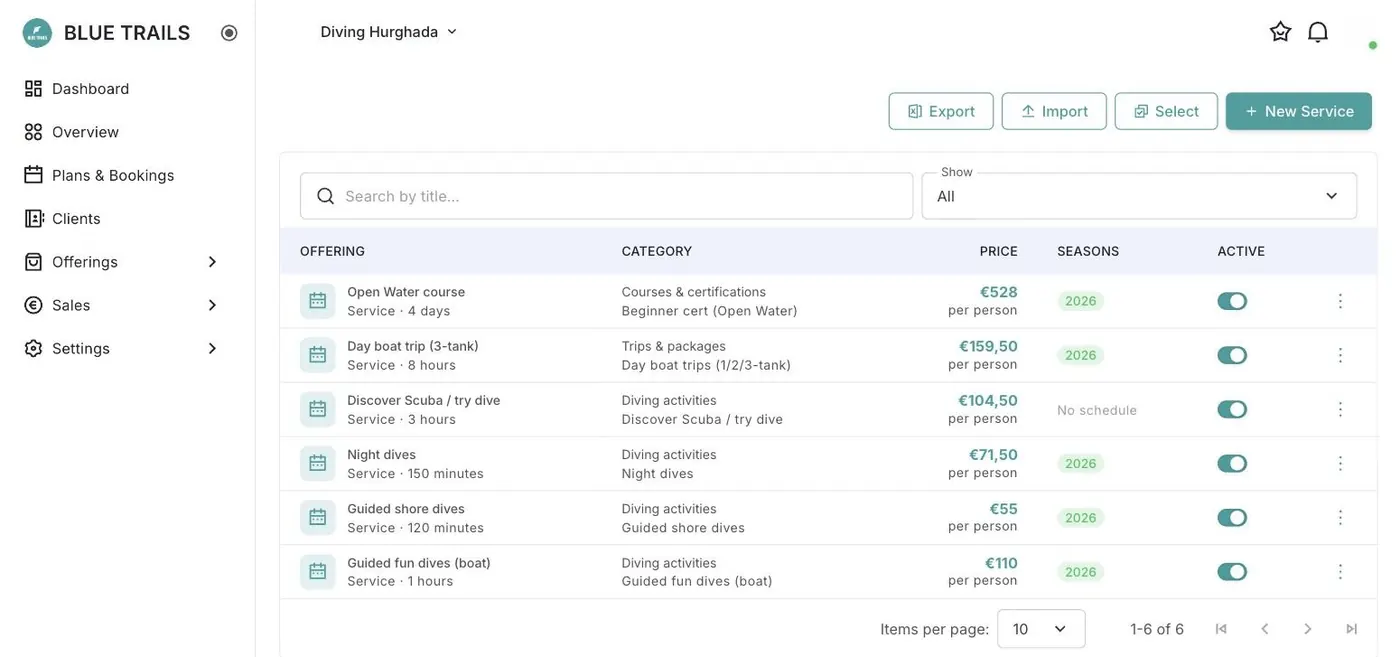Image resolution: width=1400 pixels, height=657 pixels.
Task: Click the Guided fun dives calendar icon
Action: click(x=318, y=571)
